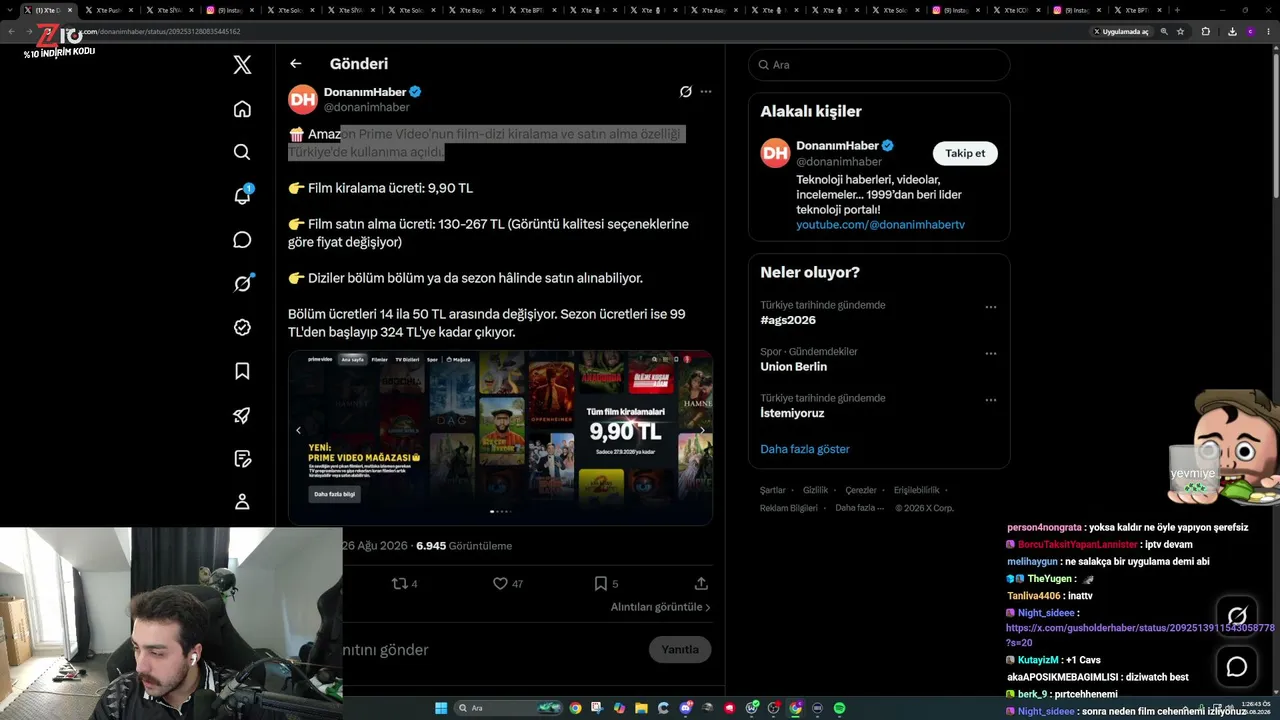Bookmark the post with 5 bookmarks

606,583
